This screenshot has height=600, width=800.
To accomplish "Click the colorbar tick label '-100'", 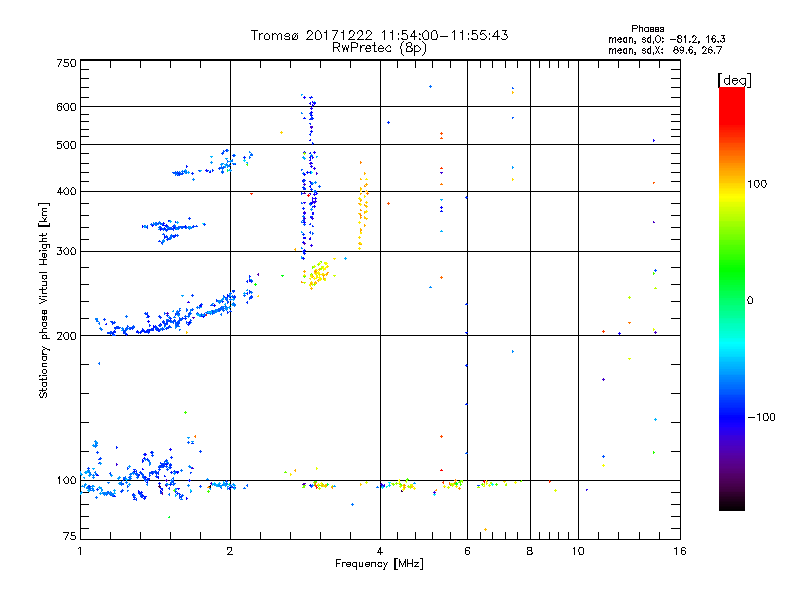I will click(761, 417).
